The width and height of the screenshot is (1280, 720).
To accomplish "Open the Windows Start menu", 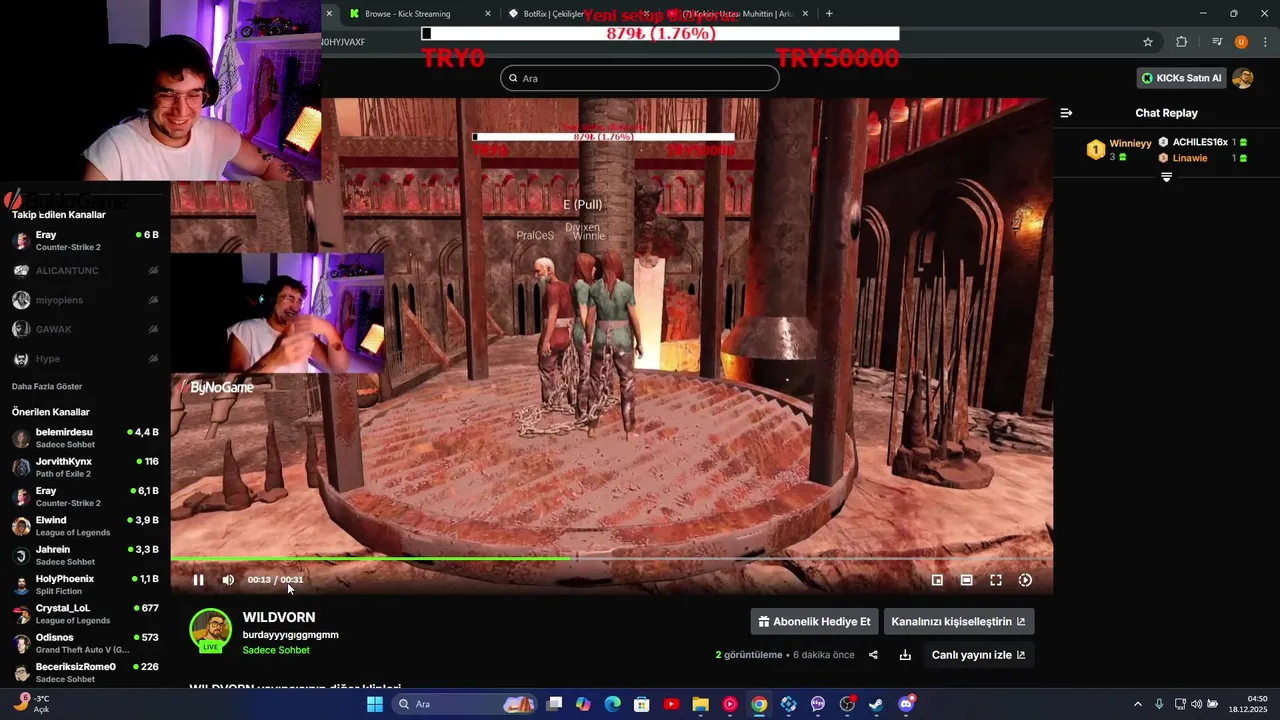I will coord(375,704).
